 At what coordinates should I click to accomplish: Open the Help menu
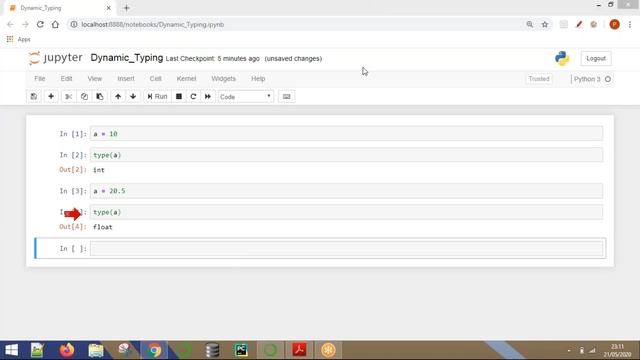pos(258,78)
